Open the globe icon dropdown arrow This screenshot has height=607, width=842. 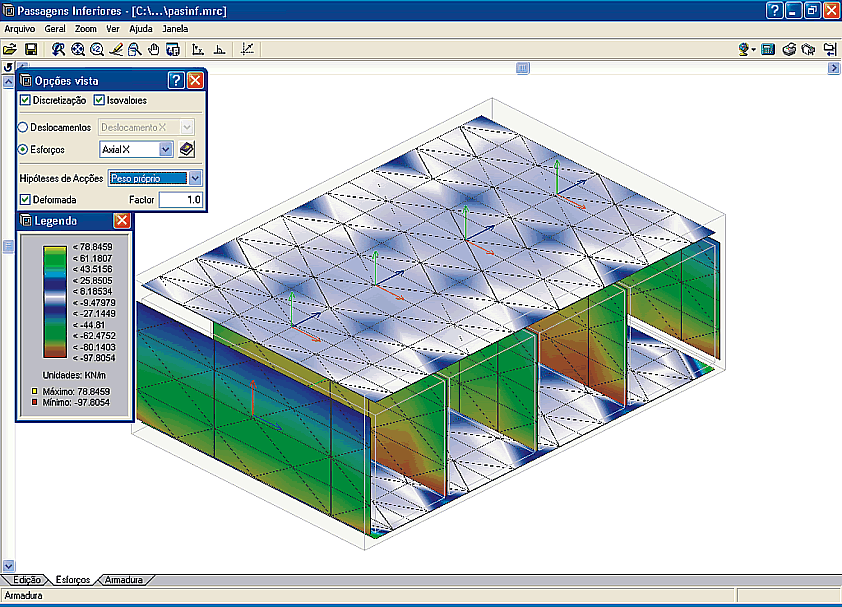[x=753, y=49]
